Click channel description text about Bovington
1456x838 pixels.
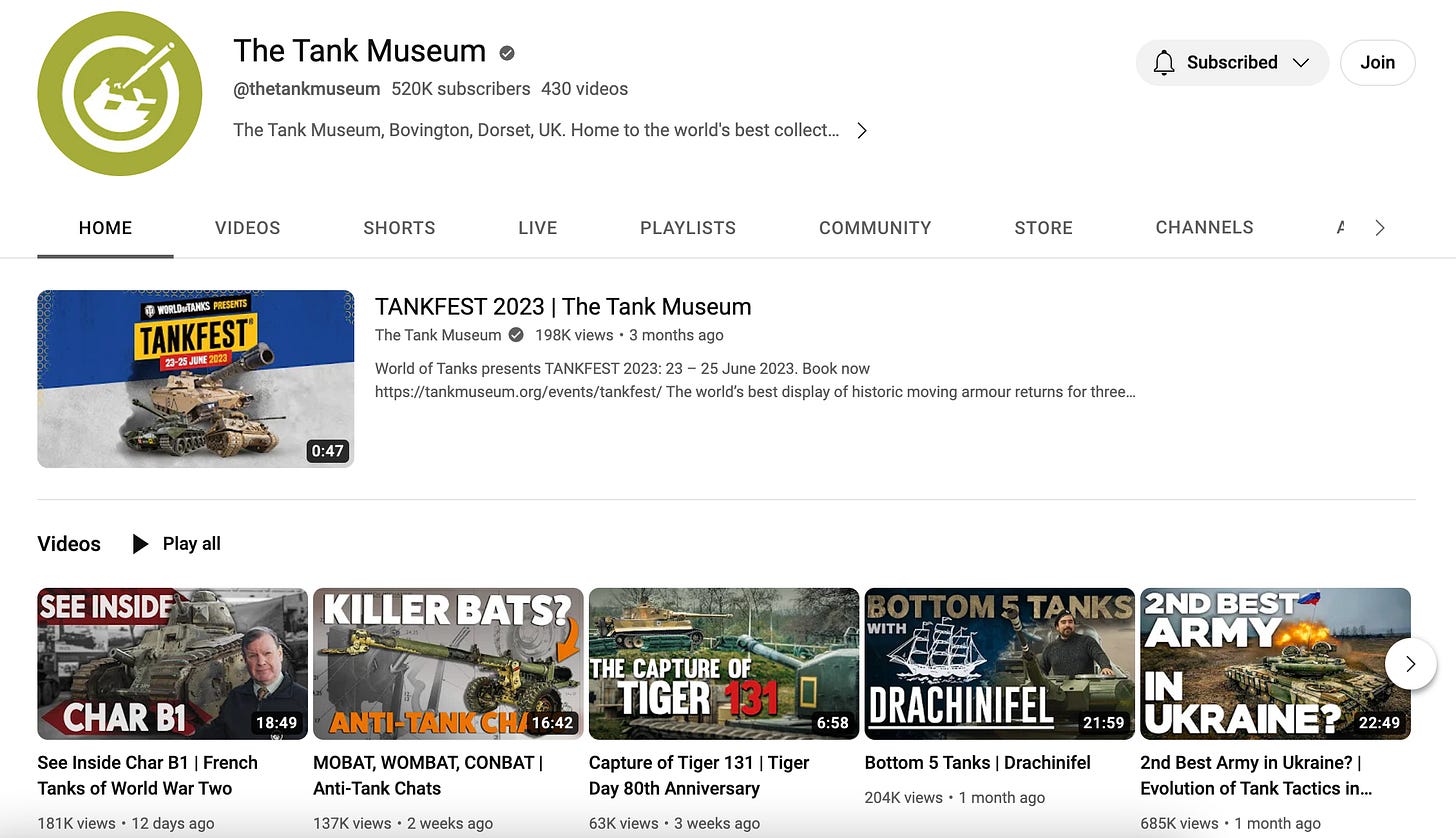pos(536,131)
